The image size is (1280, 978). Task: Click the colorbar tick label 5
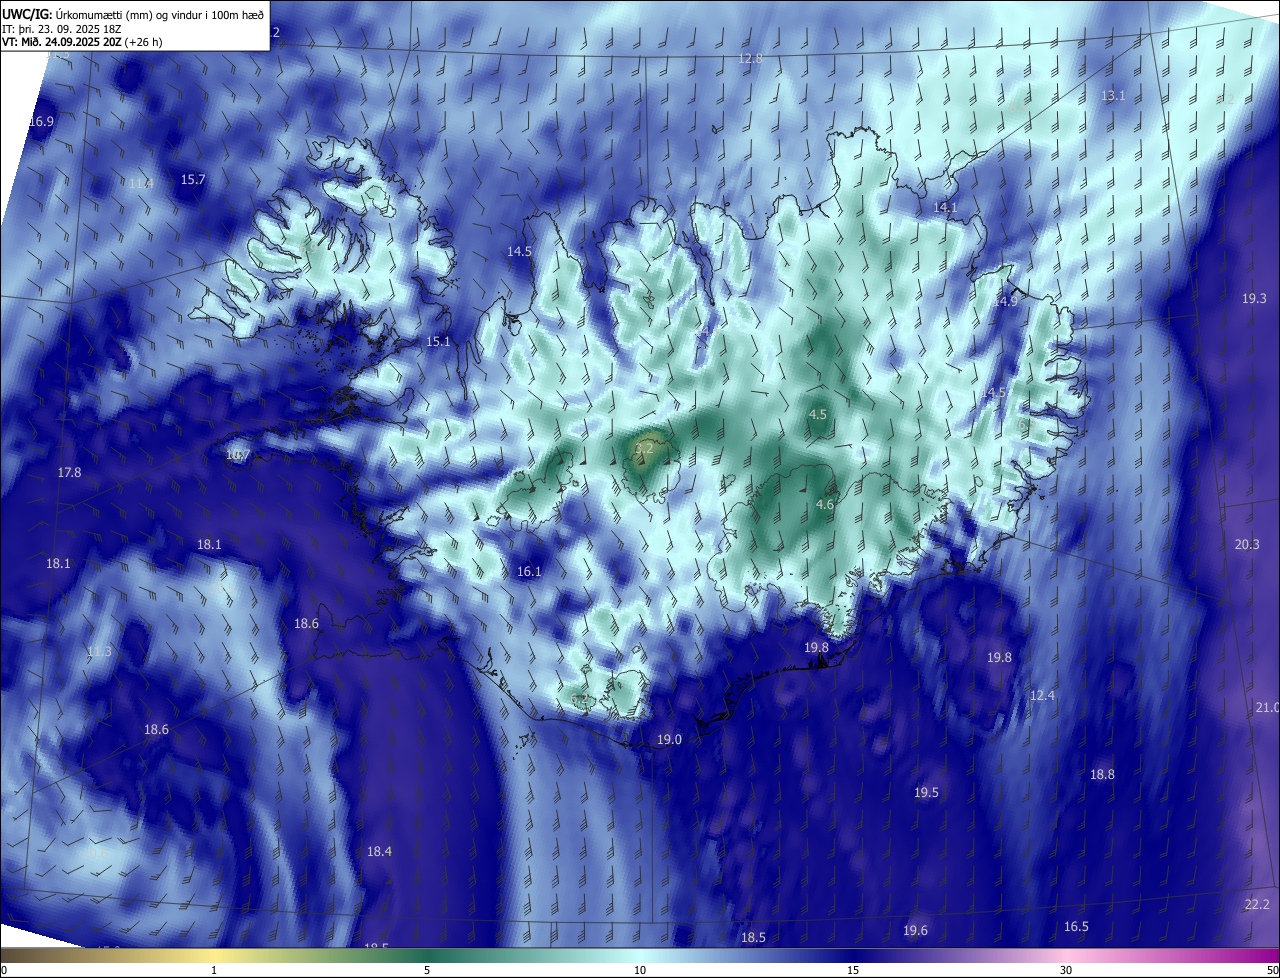[x=427, y=970]
